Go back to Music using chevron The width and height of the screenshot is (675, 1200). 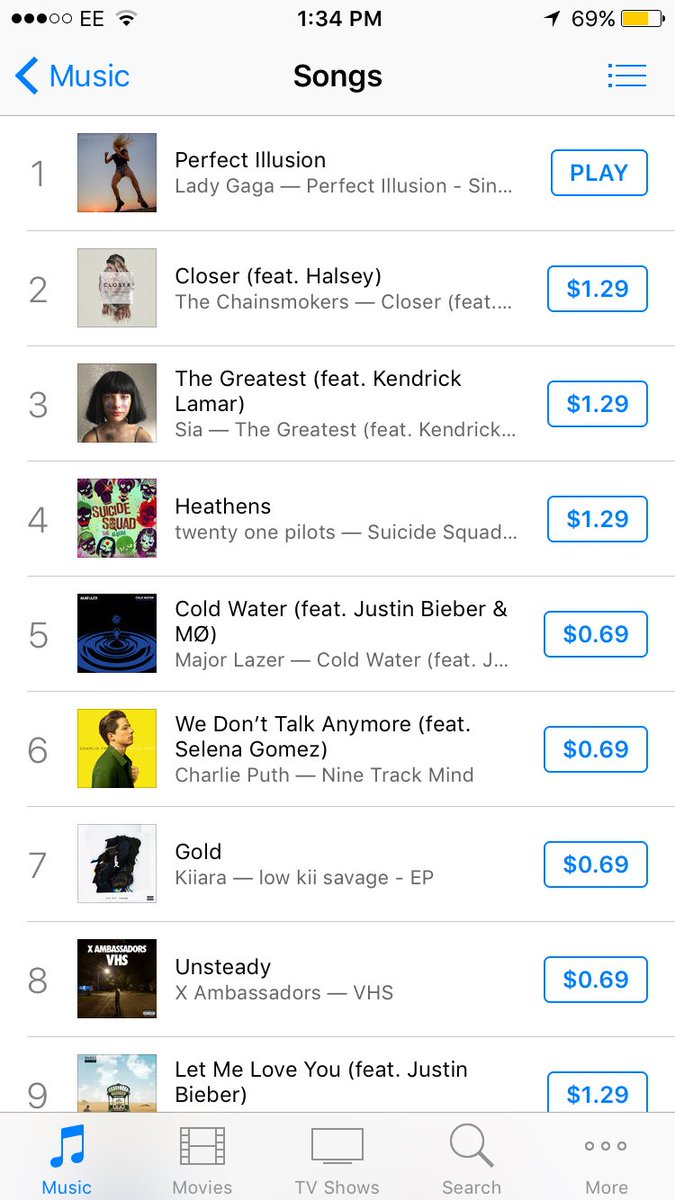click(x=28, y=76)
